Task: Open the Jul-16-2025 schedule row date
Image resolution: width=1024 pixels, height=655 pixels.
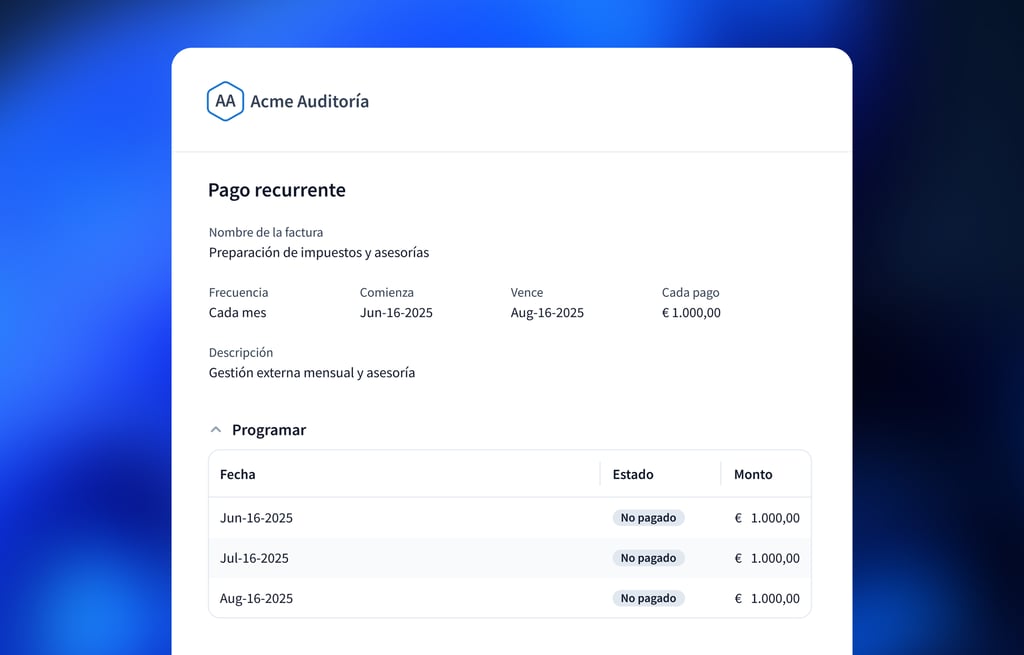Action: pos(255,558)
